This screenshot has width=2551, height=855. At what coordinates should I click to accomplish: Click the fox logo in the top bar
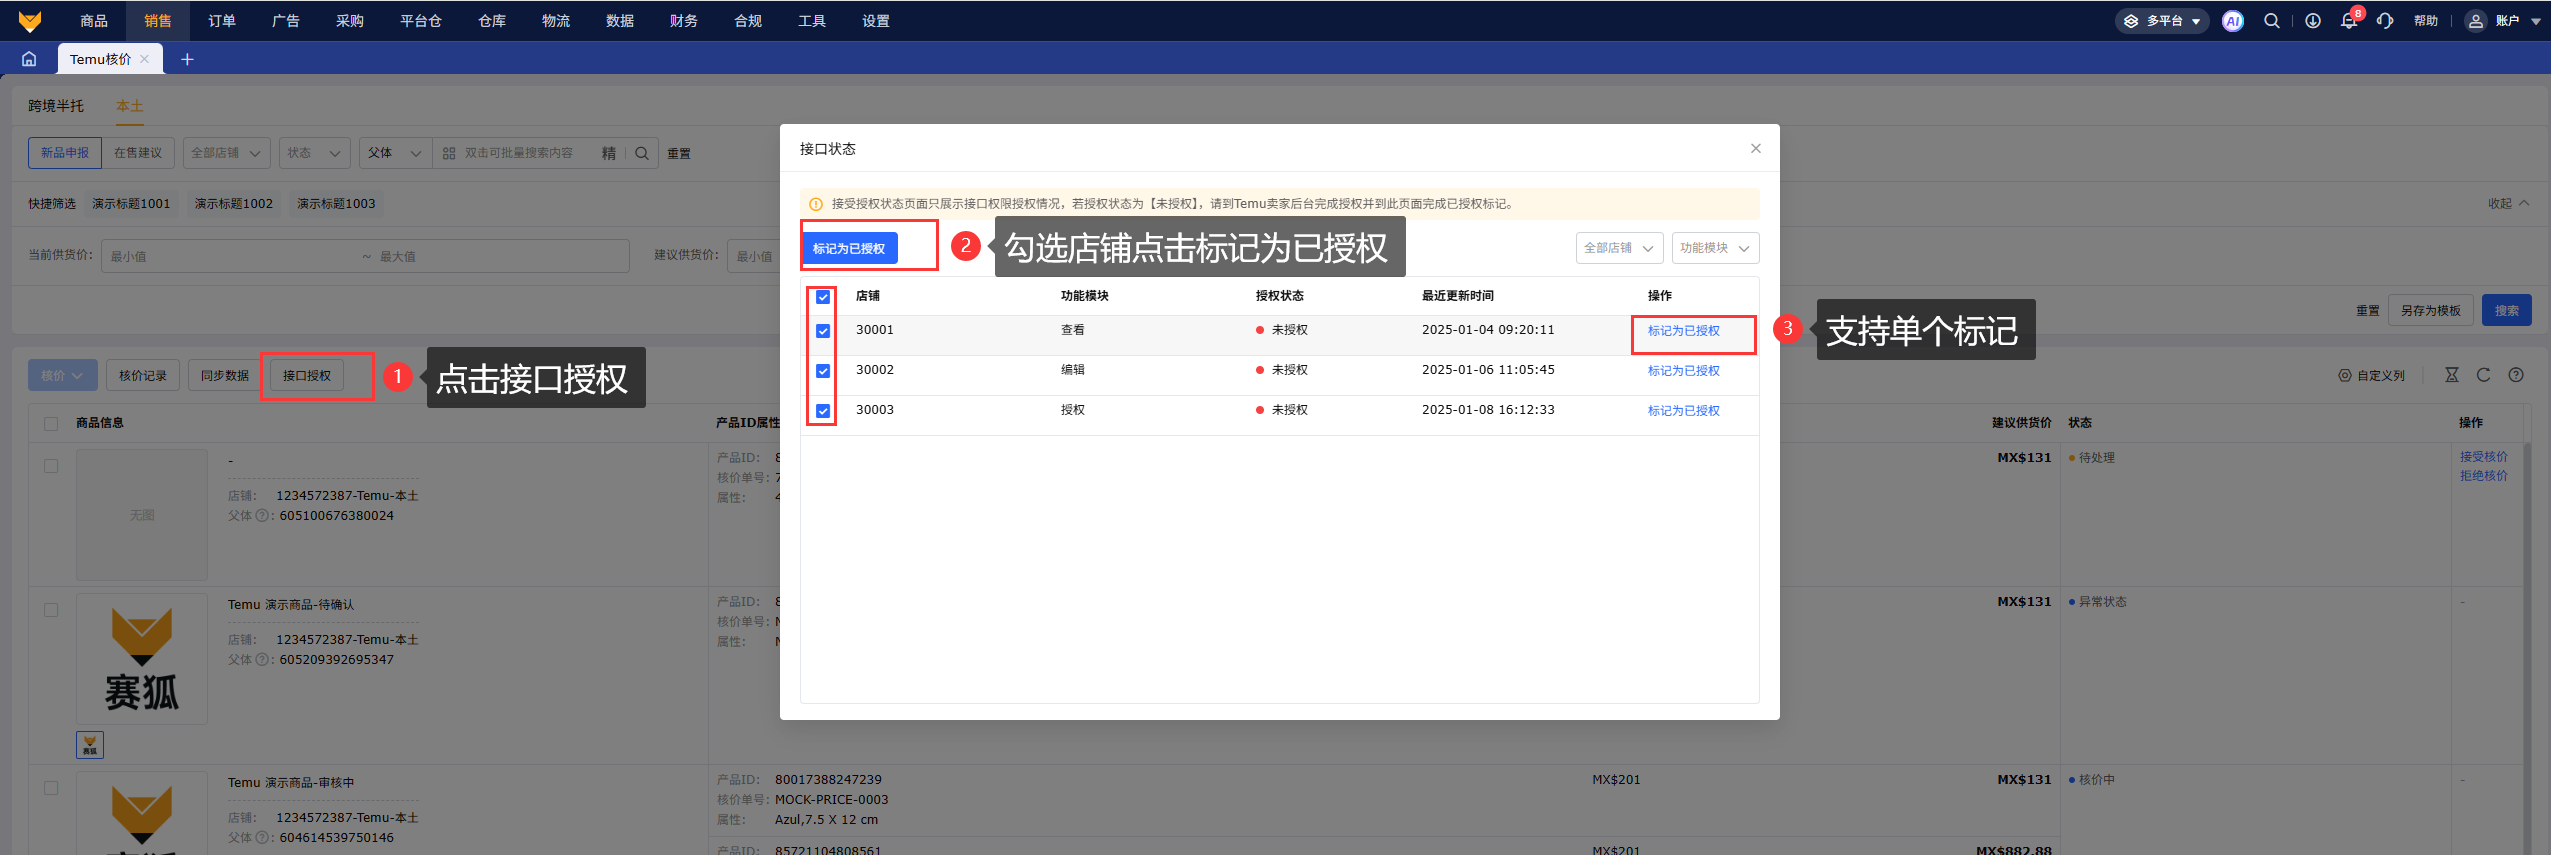30,21
